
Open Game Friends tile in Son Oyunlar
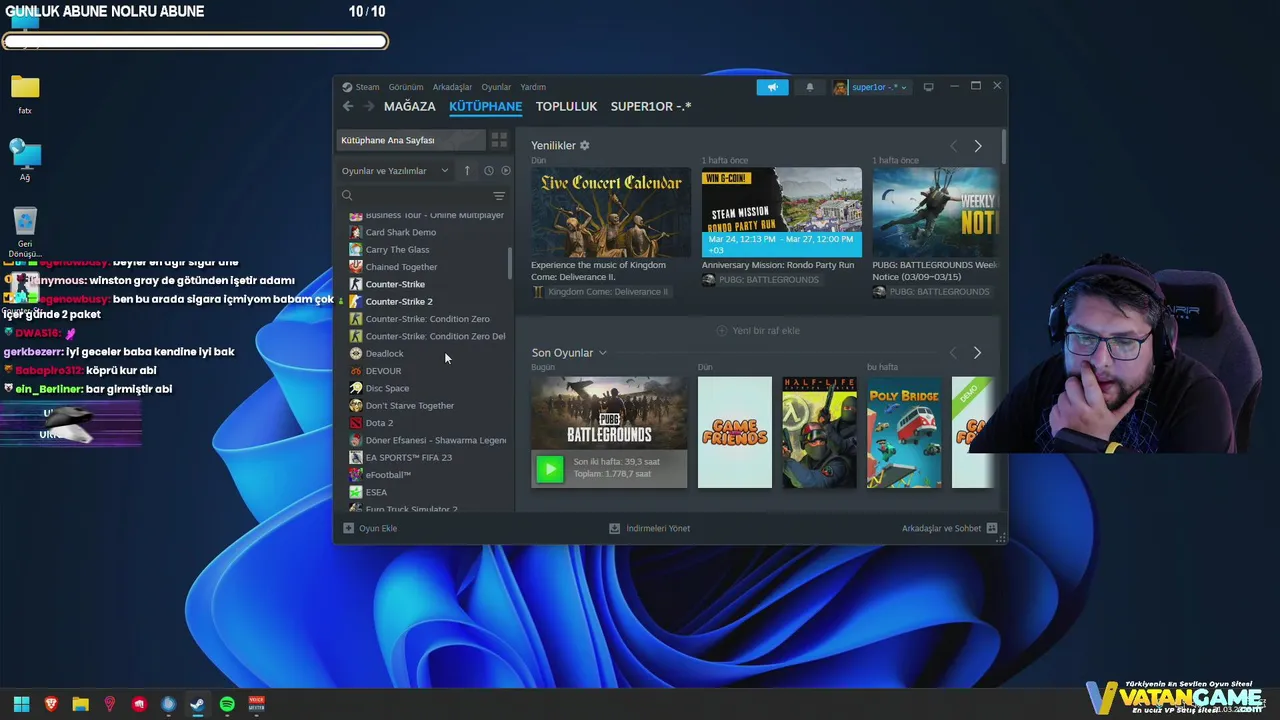coord(735,432)
